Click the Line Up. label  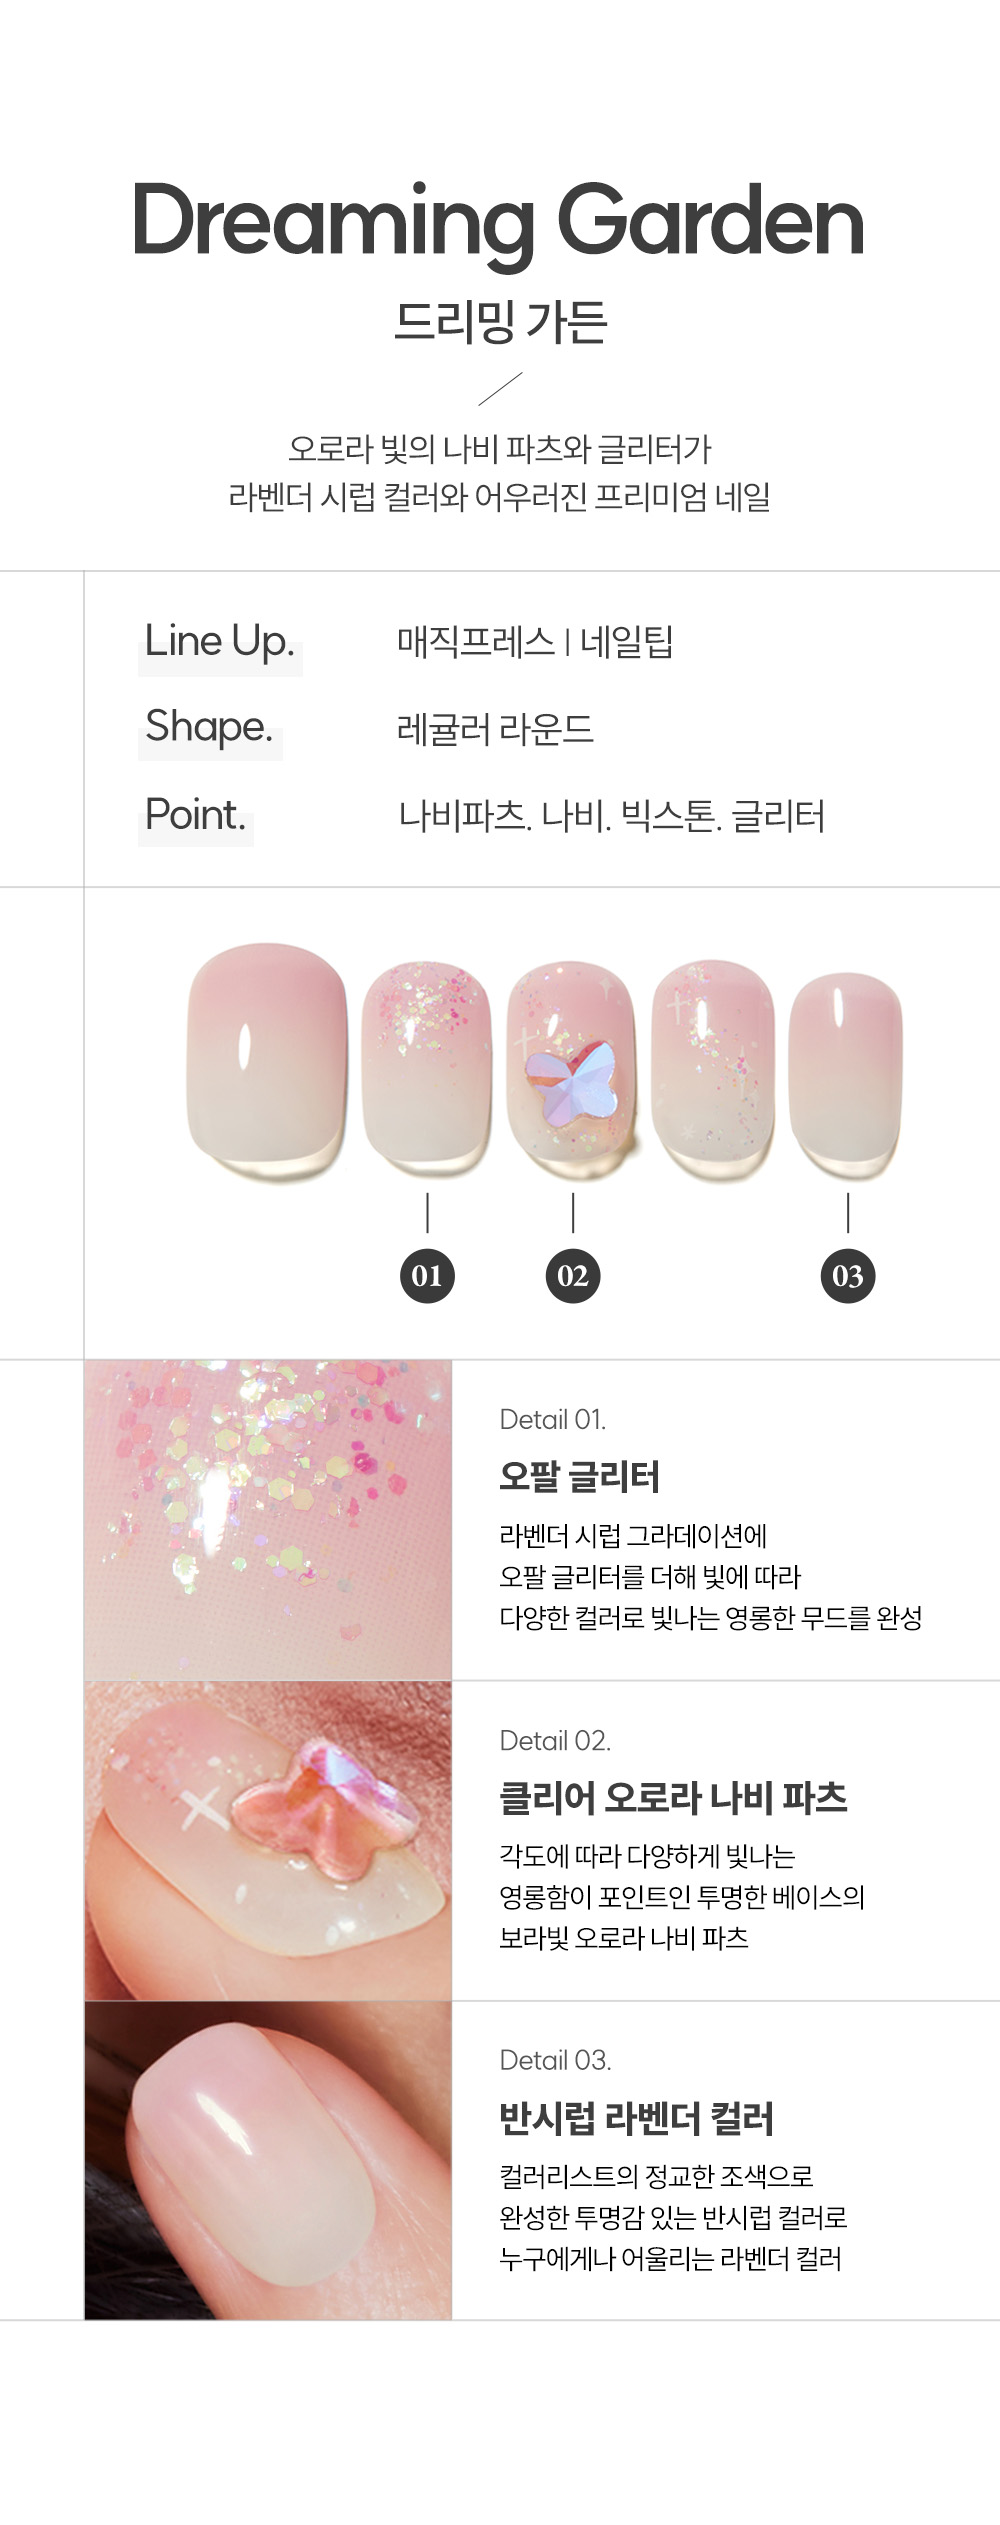click(220, 641)
